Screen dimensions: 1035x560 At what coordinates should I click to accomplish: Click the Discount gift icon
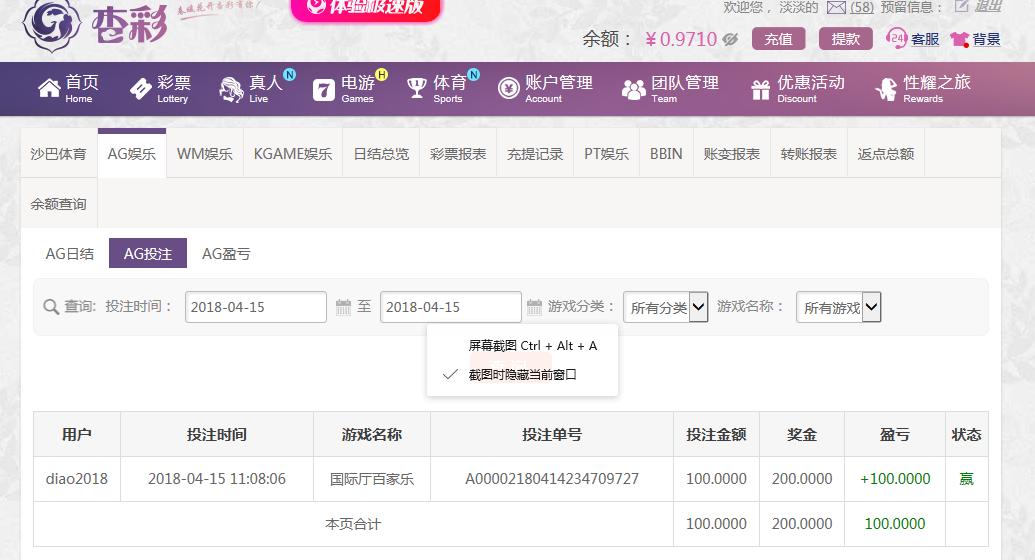coord(760,89)
